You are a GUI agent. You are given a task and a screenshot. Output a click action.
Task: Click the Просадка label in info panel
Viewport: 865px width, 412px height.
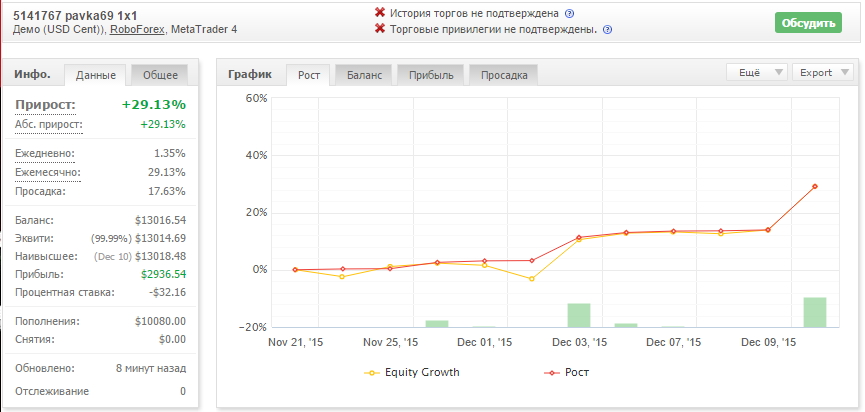coord(40,191)
